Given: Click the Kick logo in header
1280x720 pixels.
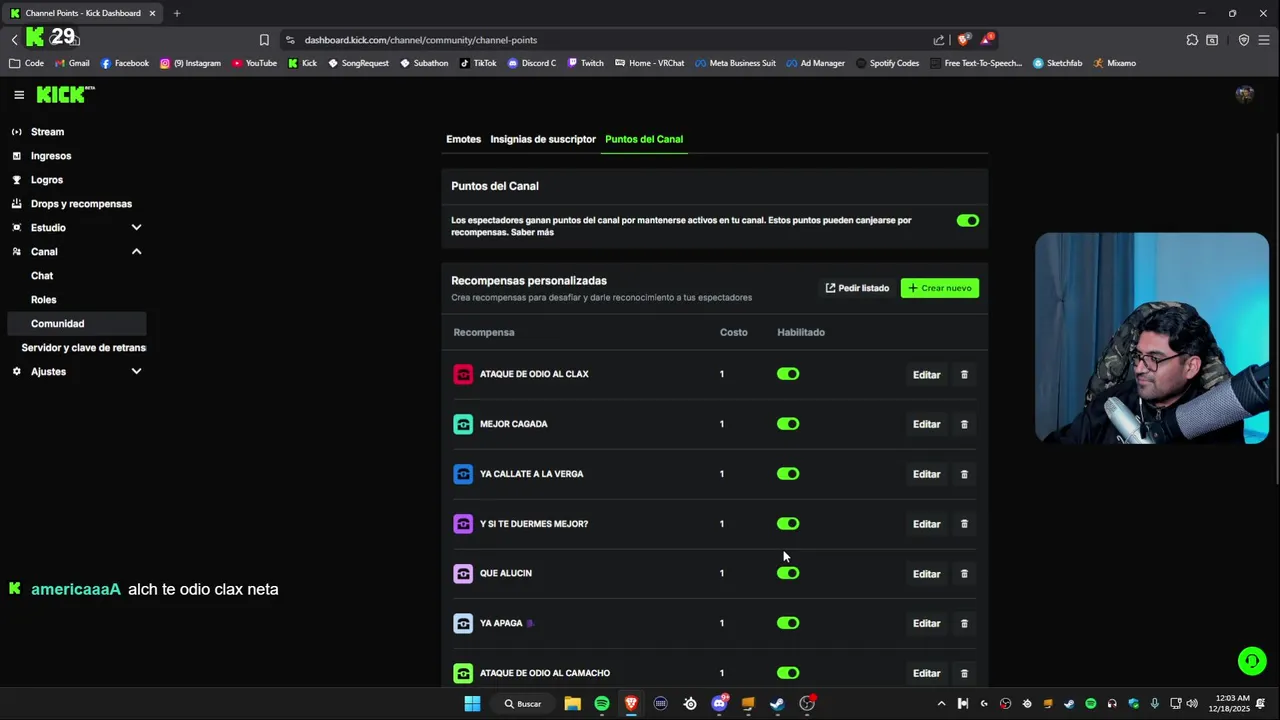Looking at the screenshot, I should 65,95.
